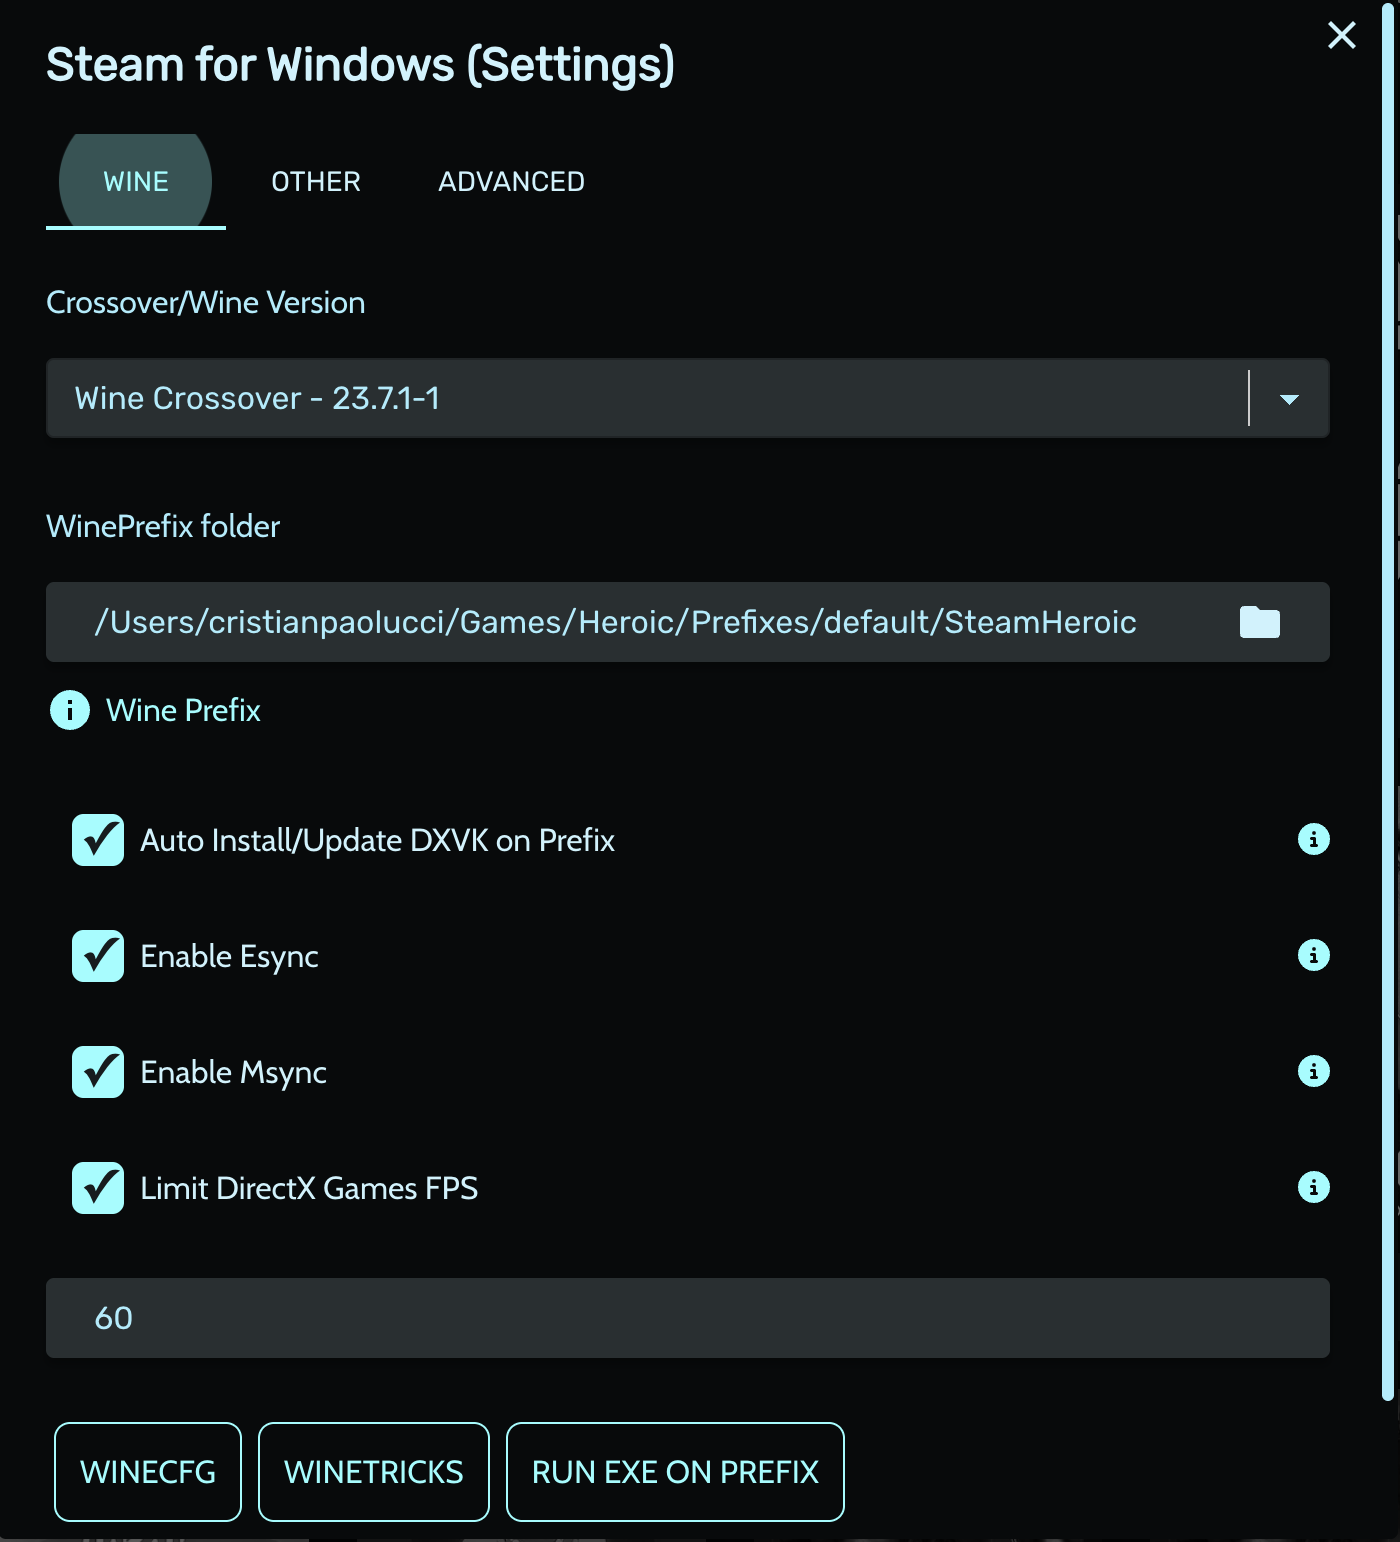
Task: Click RUN EXE ON PREFIX button
Action: [675, 1472]
